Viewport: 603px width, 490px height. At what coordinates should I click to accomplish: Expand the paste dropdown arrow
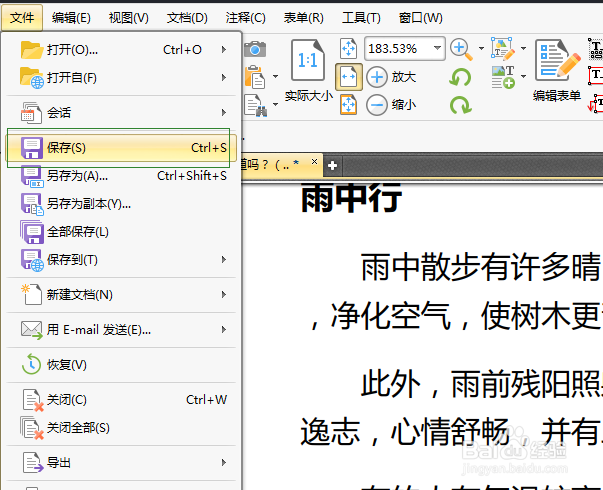click(x=275, y=77)
